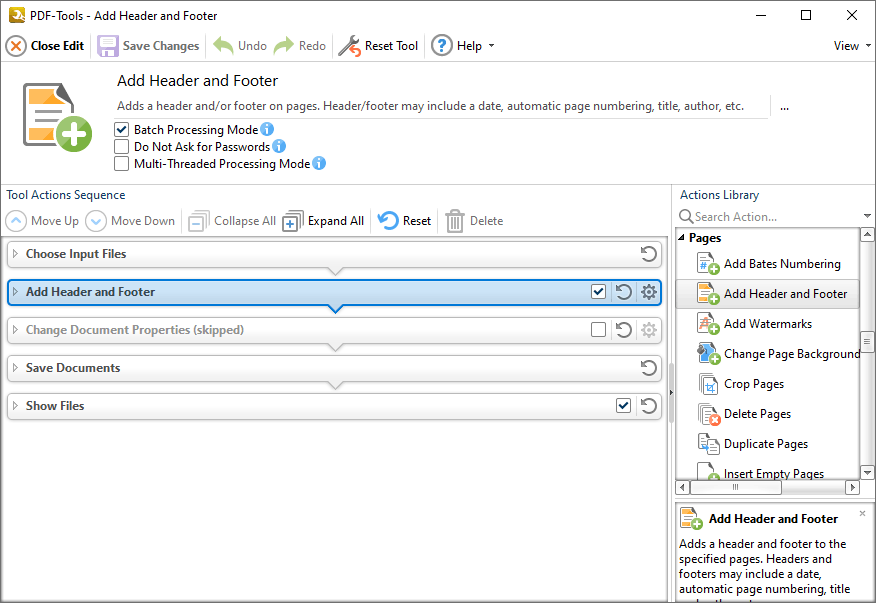Toggle the Show Files step checkbox
Screen dimensions: 876x603
tap(623, 406)
